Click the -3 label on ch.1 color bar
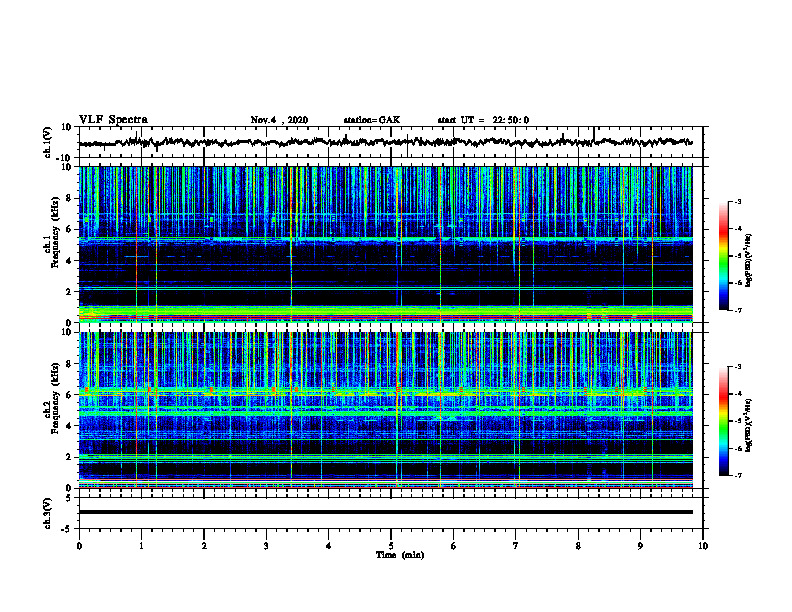Image resolution: width=792 pixels, height=612 pixels. point(737,201)
